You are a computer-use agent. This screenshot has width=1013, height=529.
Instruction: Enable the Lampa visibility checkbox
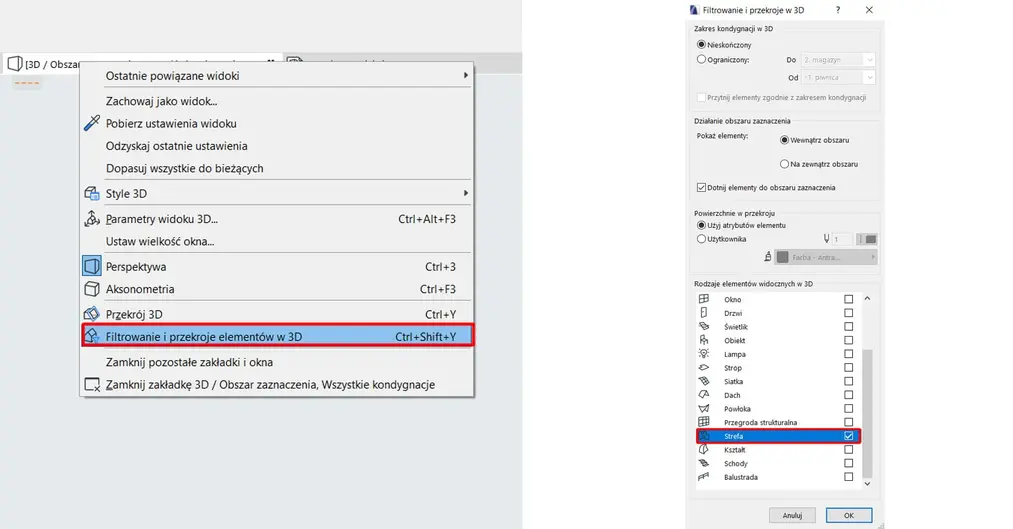point(848,354)
